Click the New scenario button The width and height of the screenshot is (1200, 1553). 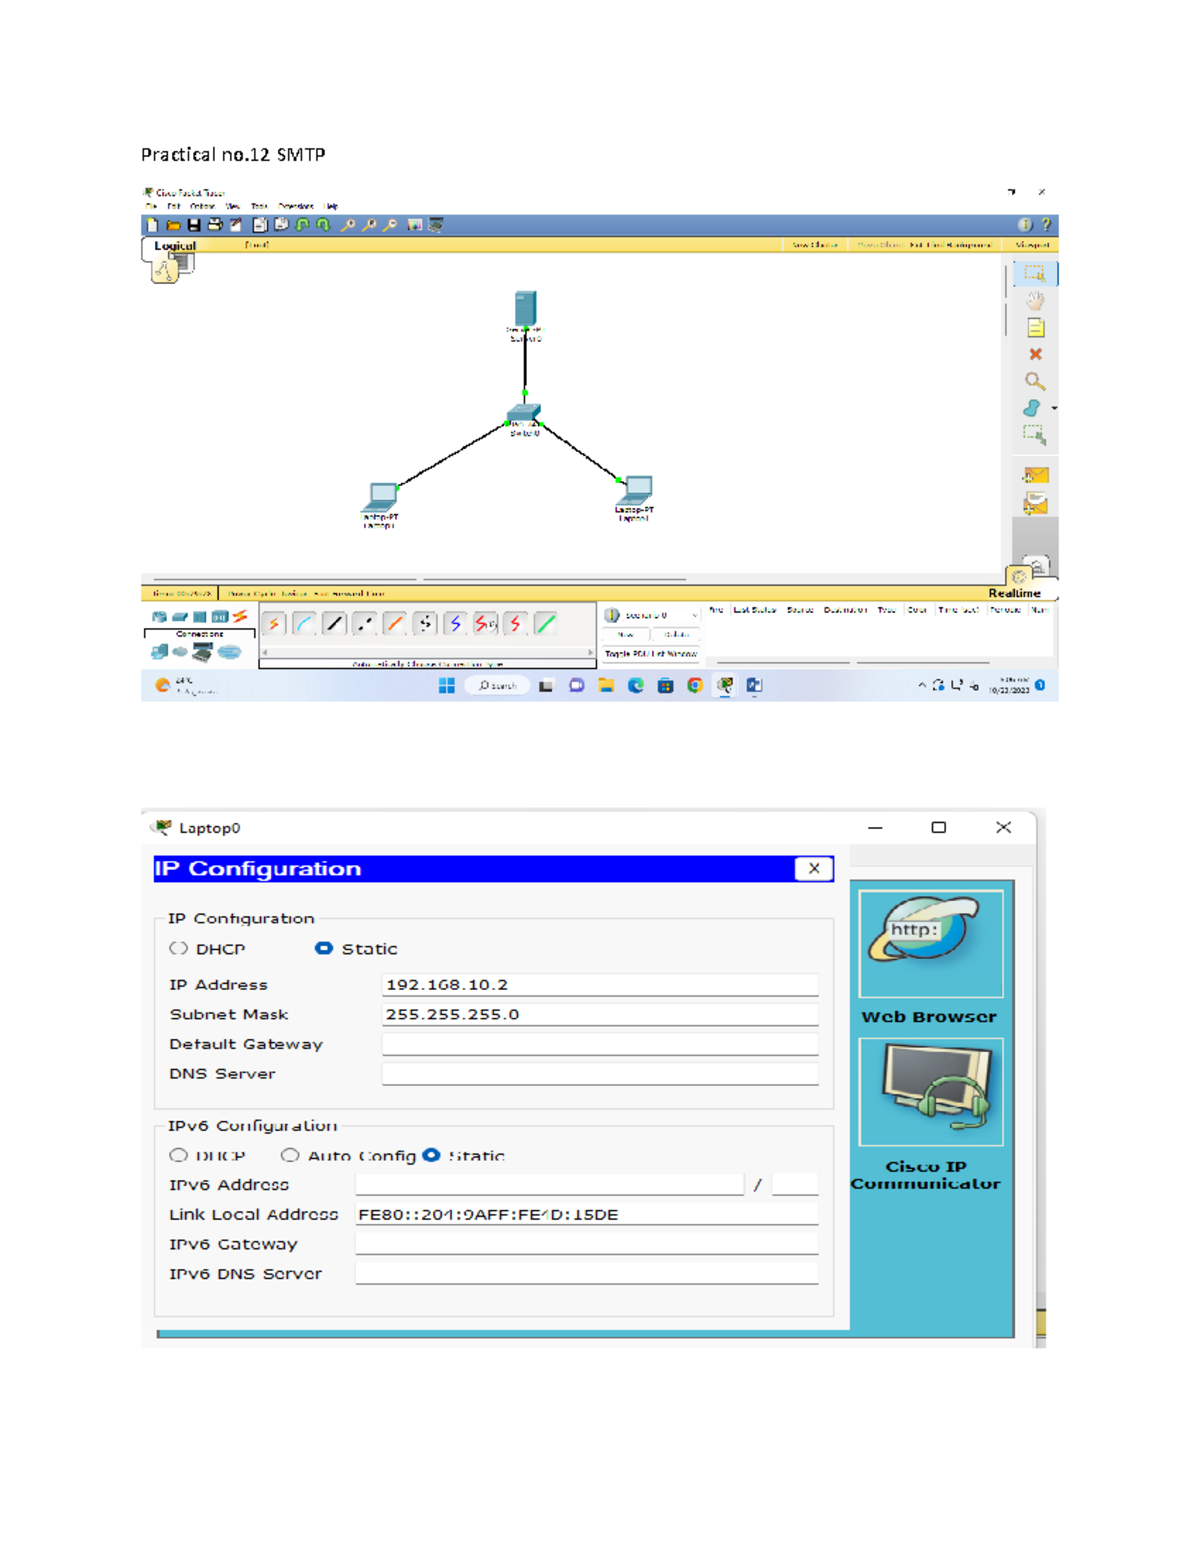(626, 633)
